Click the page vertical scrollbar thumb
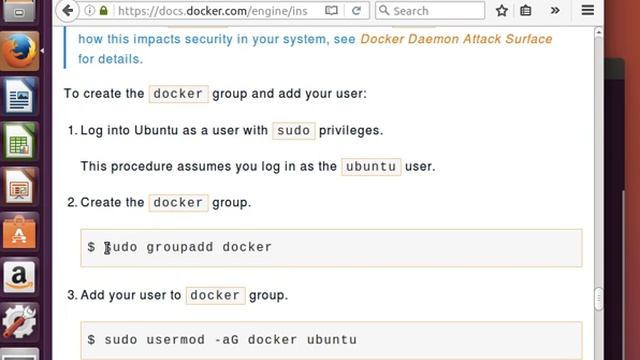Viewport: 640px width, 360px height. click(598, 299)
